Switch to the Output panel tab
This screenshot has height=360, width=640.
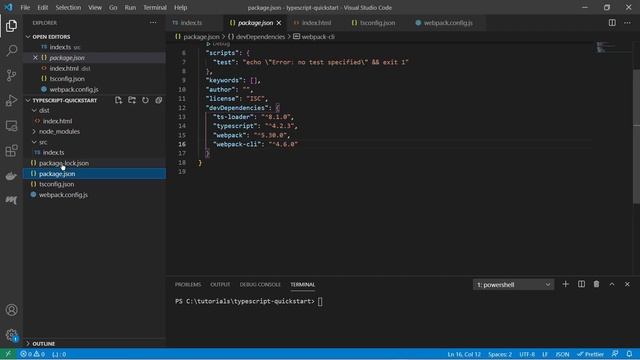(220, 284)
